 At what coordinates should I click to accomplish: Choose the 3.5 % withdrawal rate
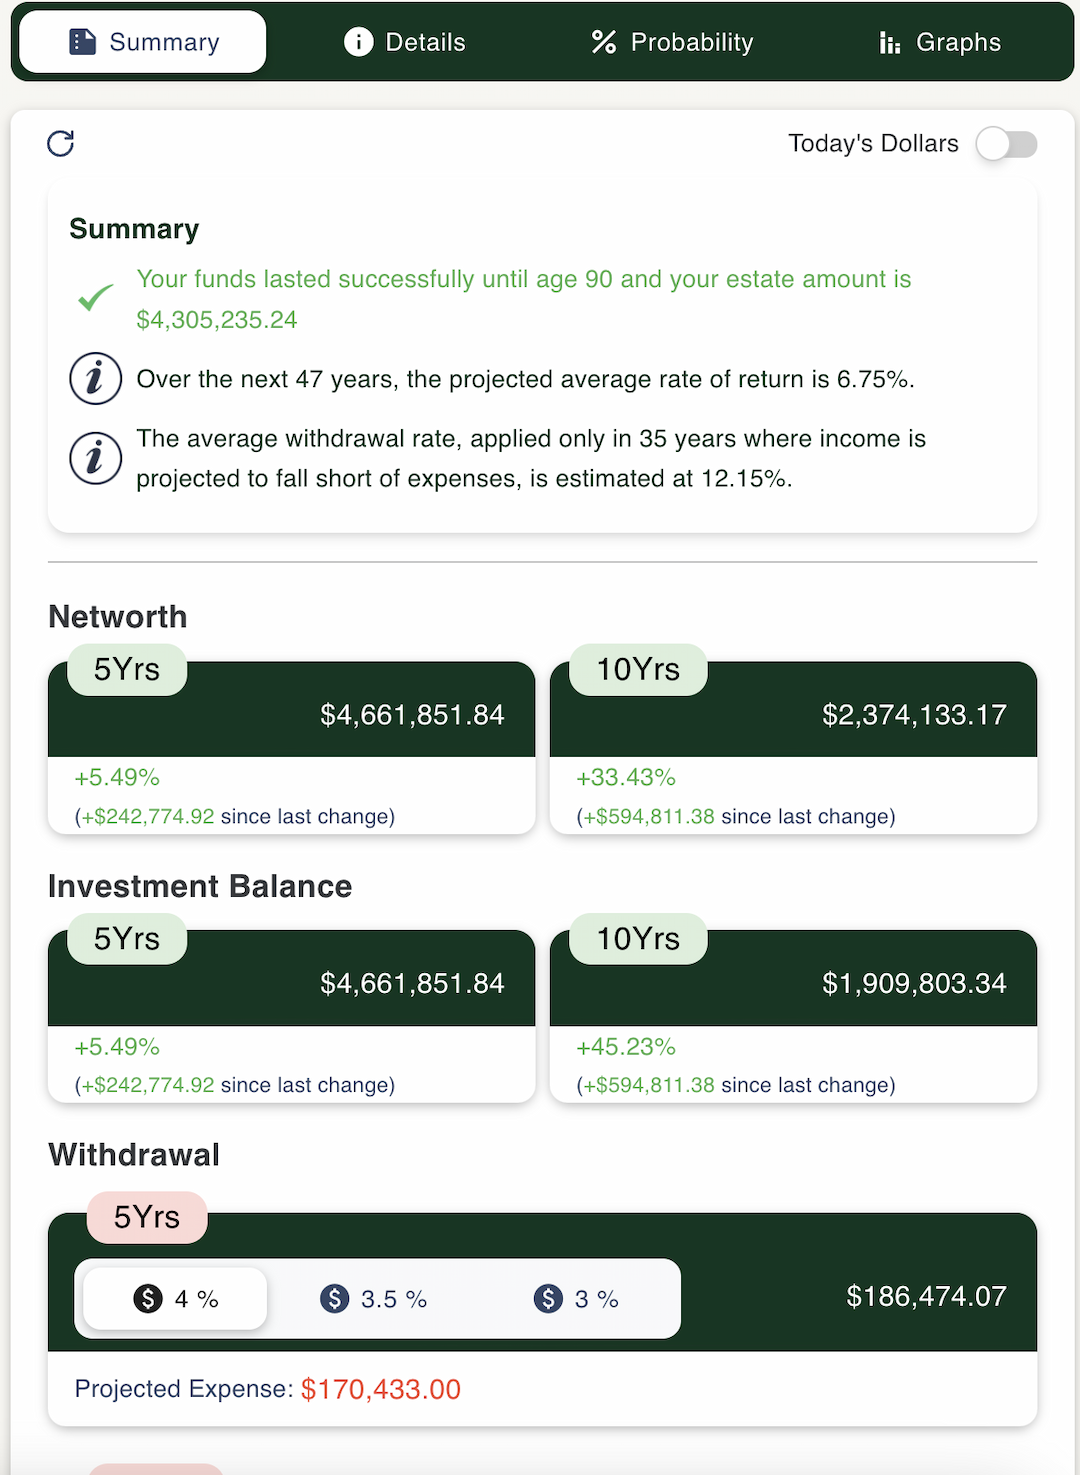pos(374,1298)
